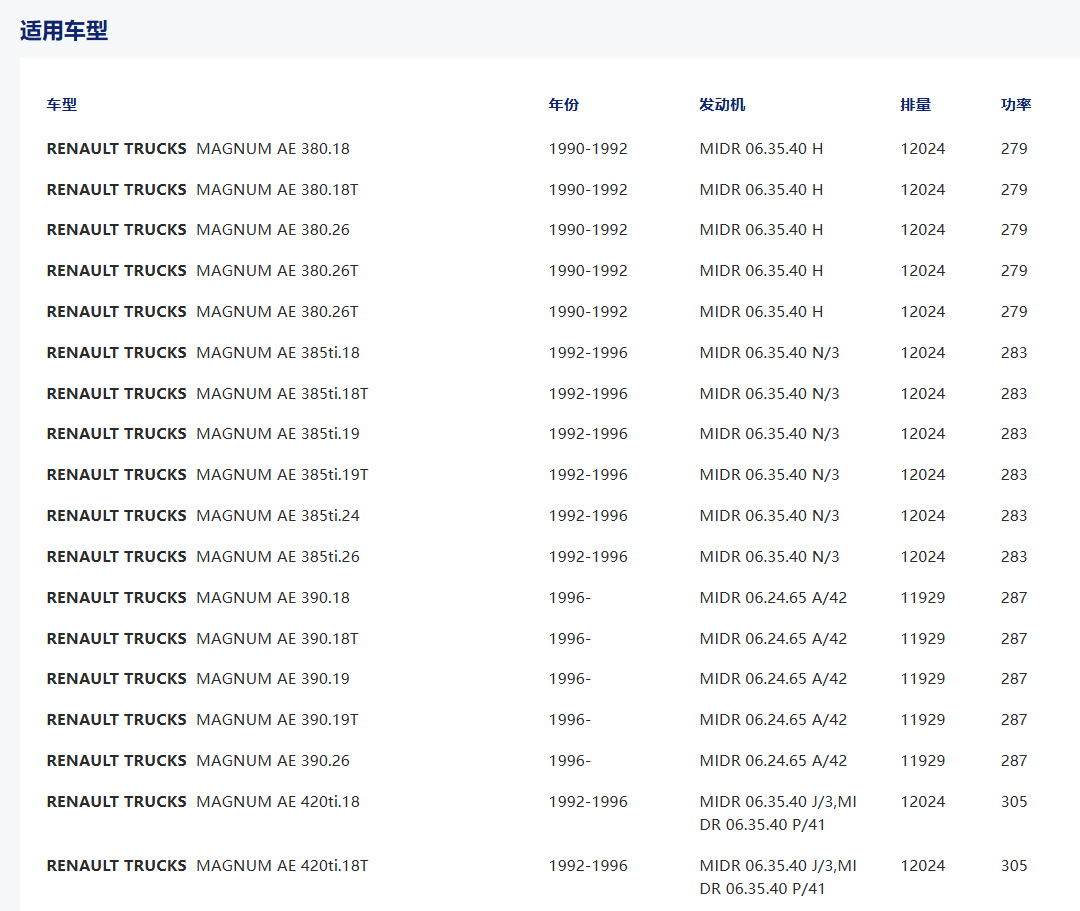Click engine MIDR 06.24.65 A/42 in 390.26 row

pyautogui.click(x=773, y=760)
